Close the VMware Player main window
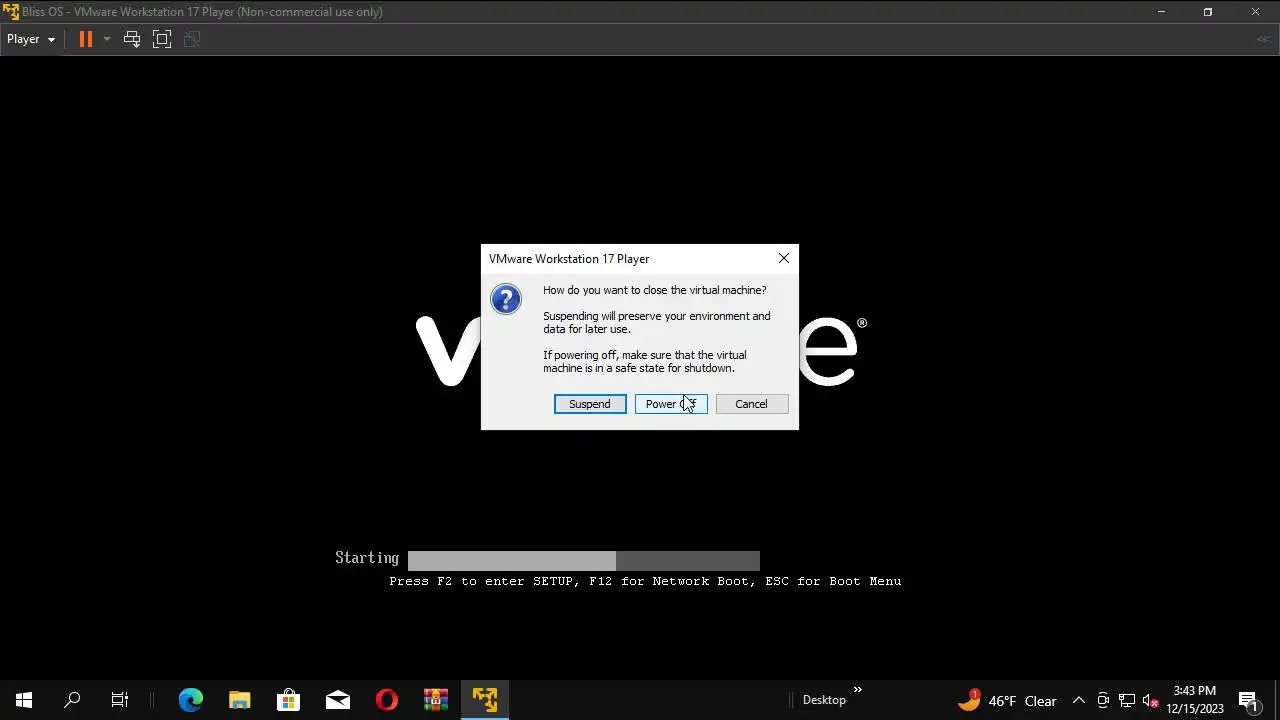Screen dimensions: 1280x720 [1255, 12]
